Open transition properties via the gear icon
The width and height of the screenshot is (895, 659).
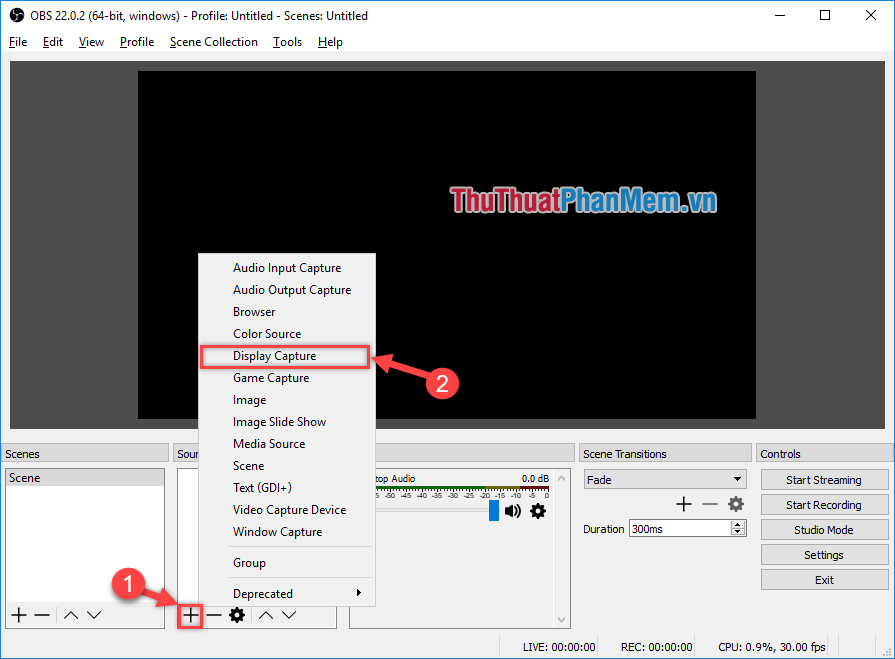pyautogui.click(x=736, y=504)
